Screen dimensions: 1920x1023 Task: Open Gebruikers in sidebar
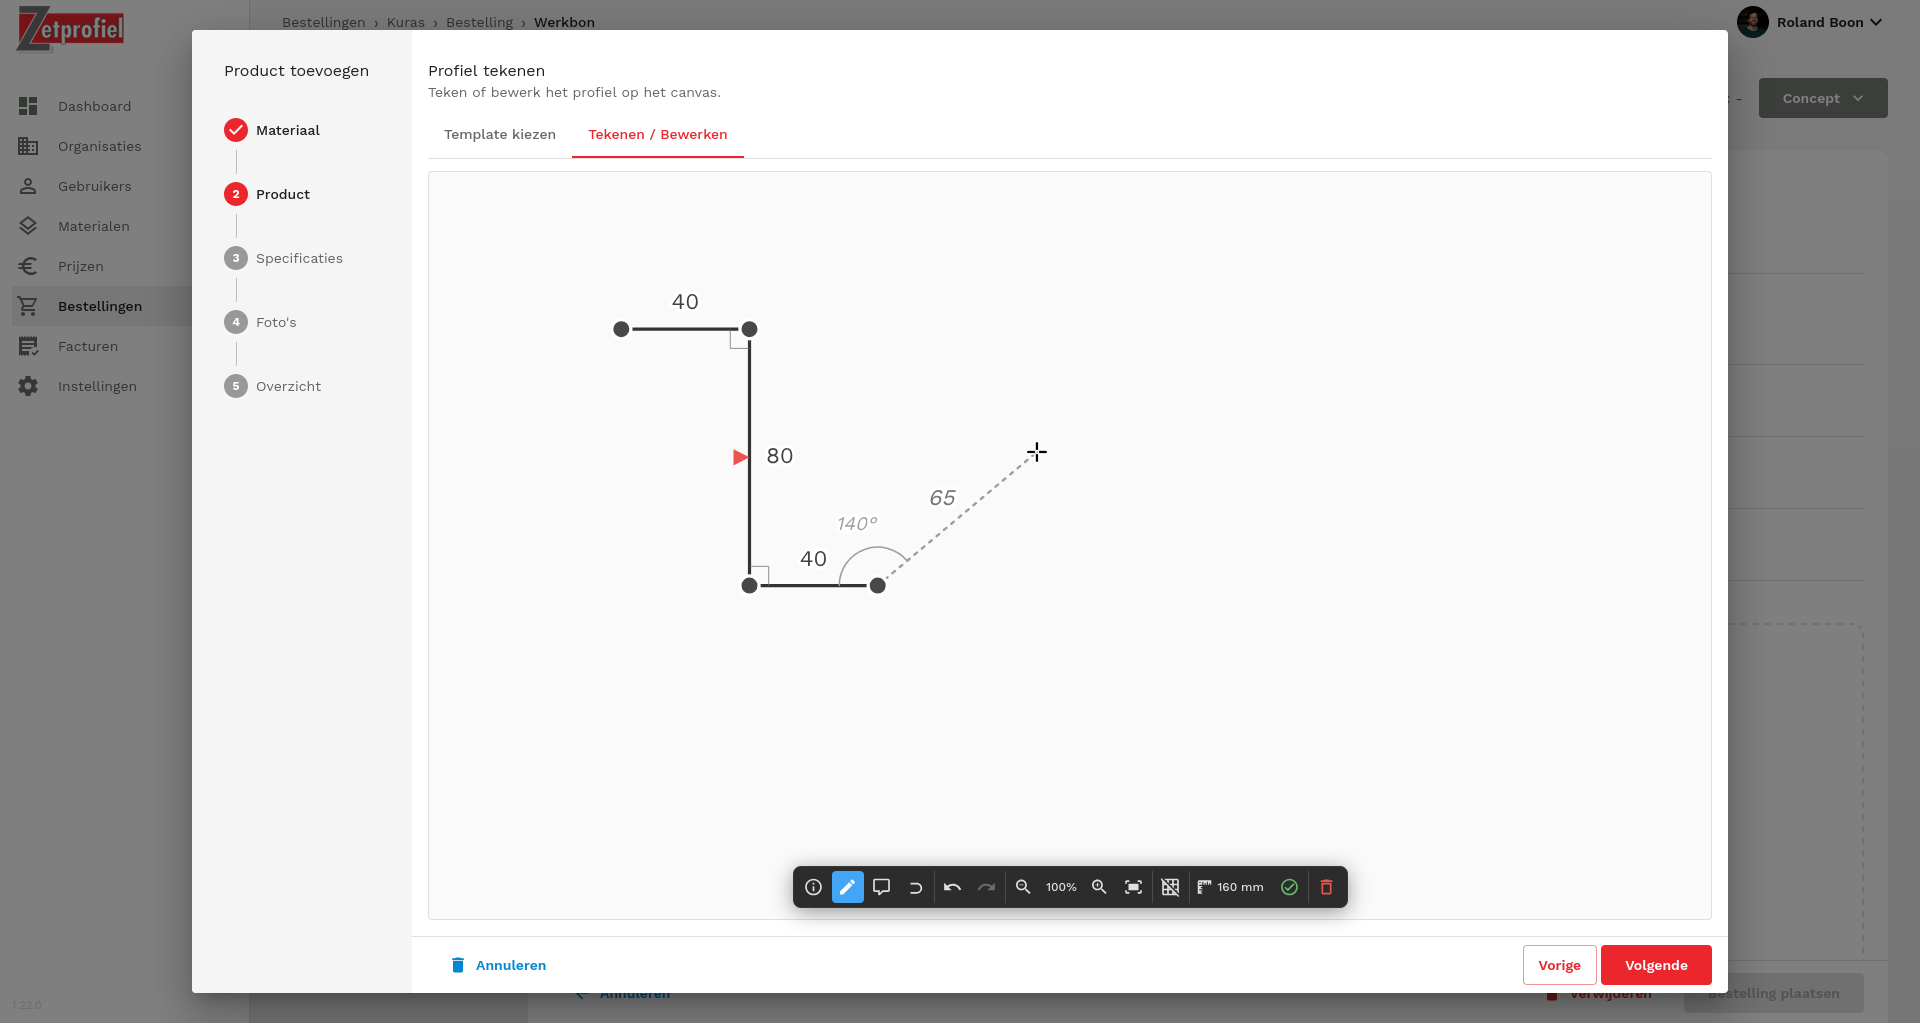pyautogui.click(x=94, y=186)
